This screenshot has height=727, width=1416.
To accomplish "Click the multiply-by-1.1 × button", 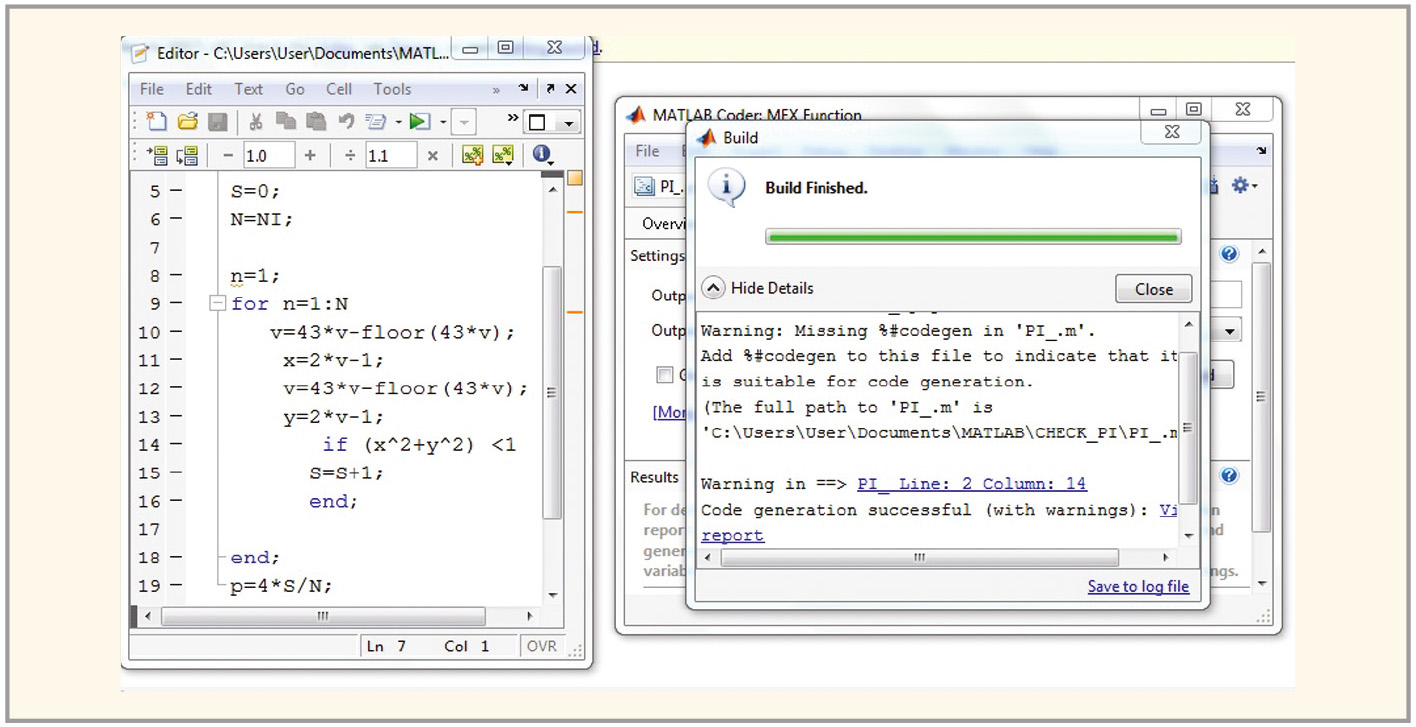I will pyautogui.click(x=432, y=155).
